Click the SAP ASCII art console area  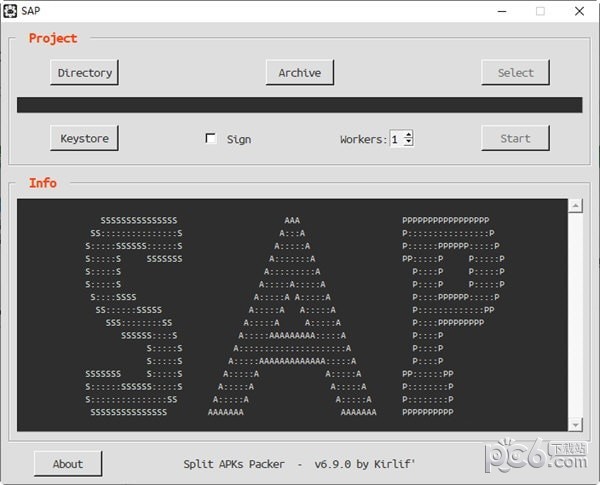[x=292, y=315]
